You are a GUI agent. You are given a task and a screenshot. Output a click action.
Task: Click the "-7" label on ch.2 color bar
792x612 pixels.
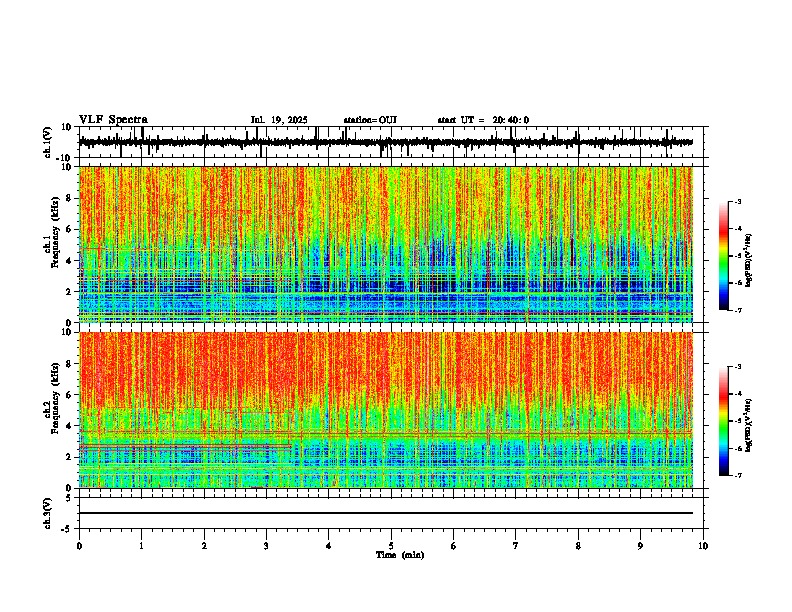[x=737, y=475]
